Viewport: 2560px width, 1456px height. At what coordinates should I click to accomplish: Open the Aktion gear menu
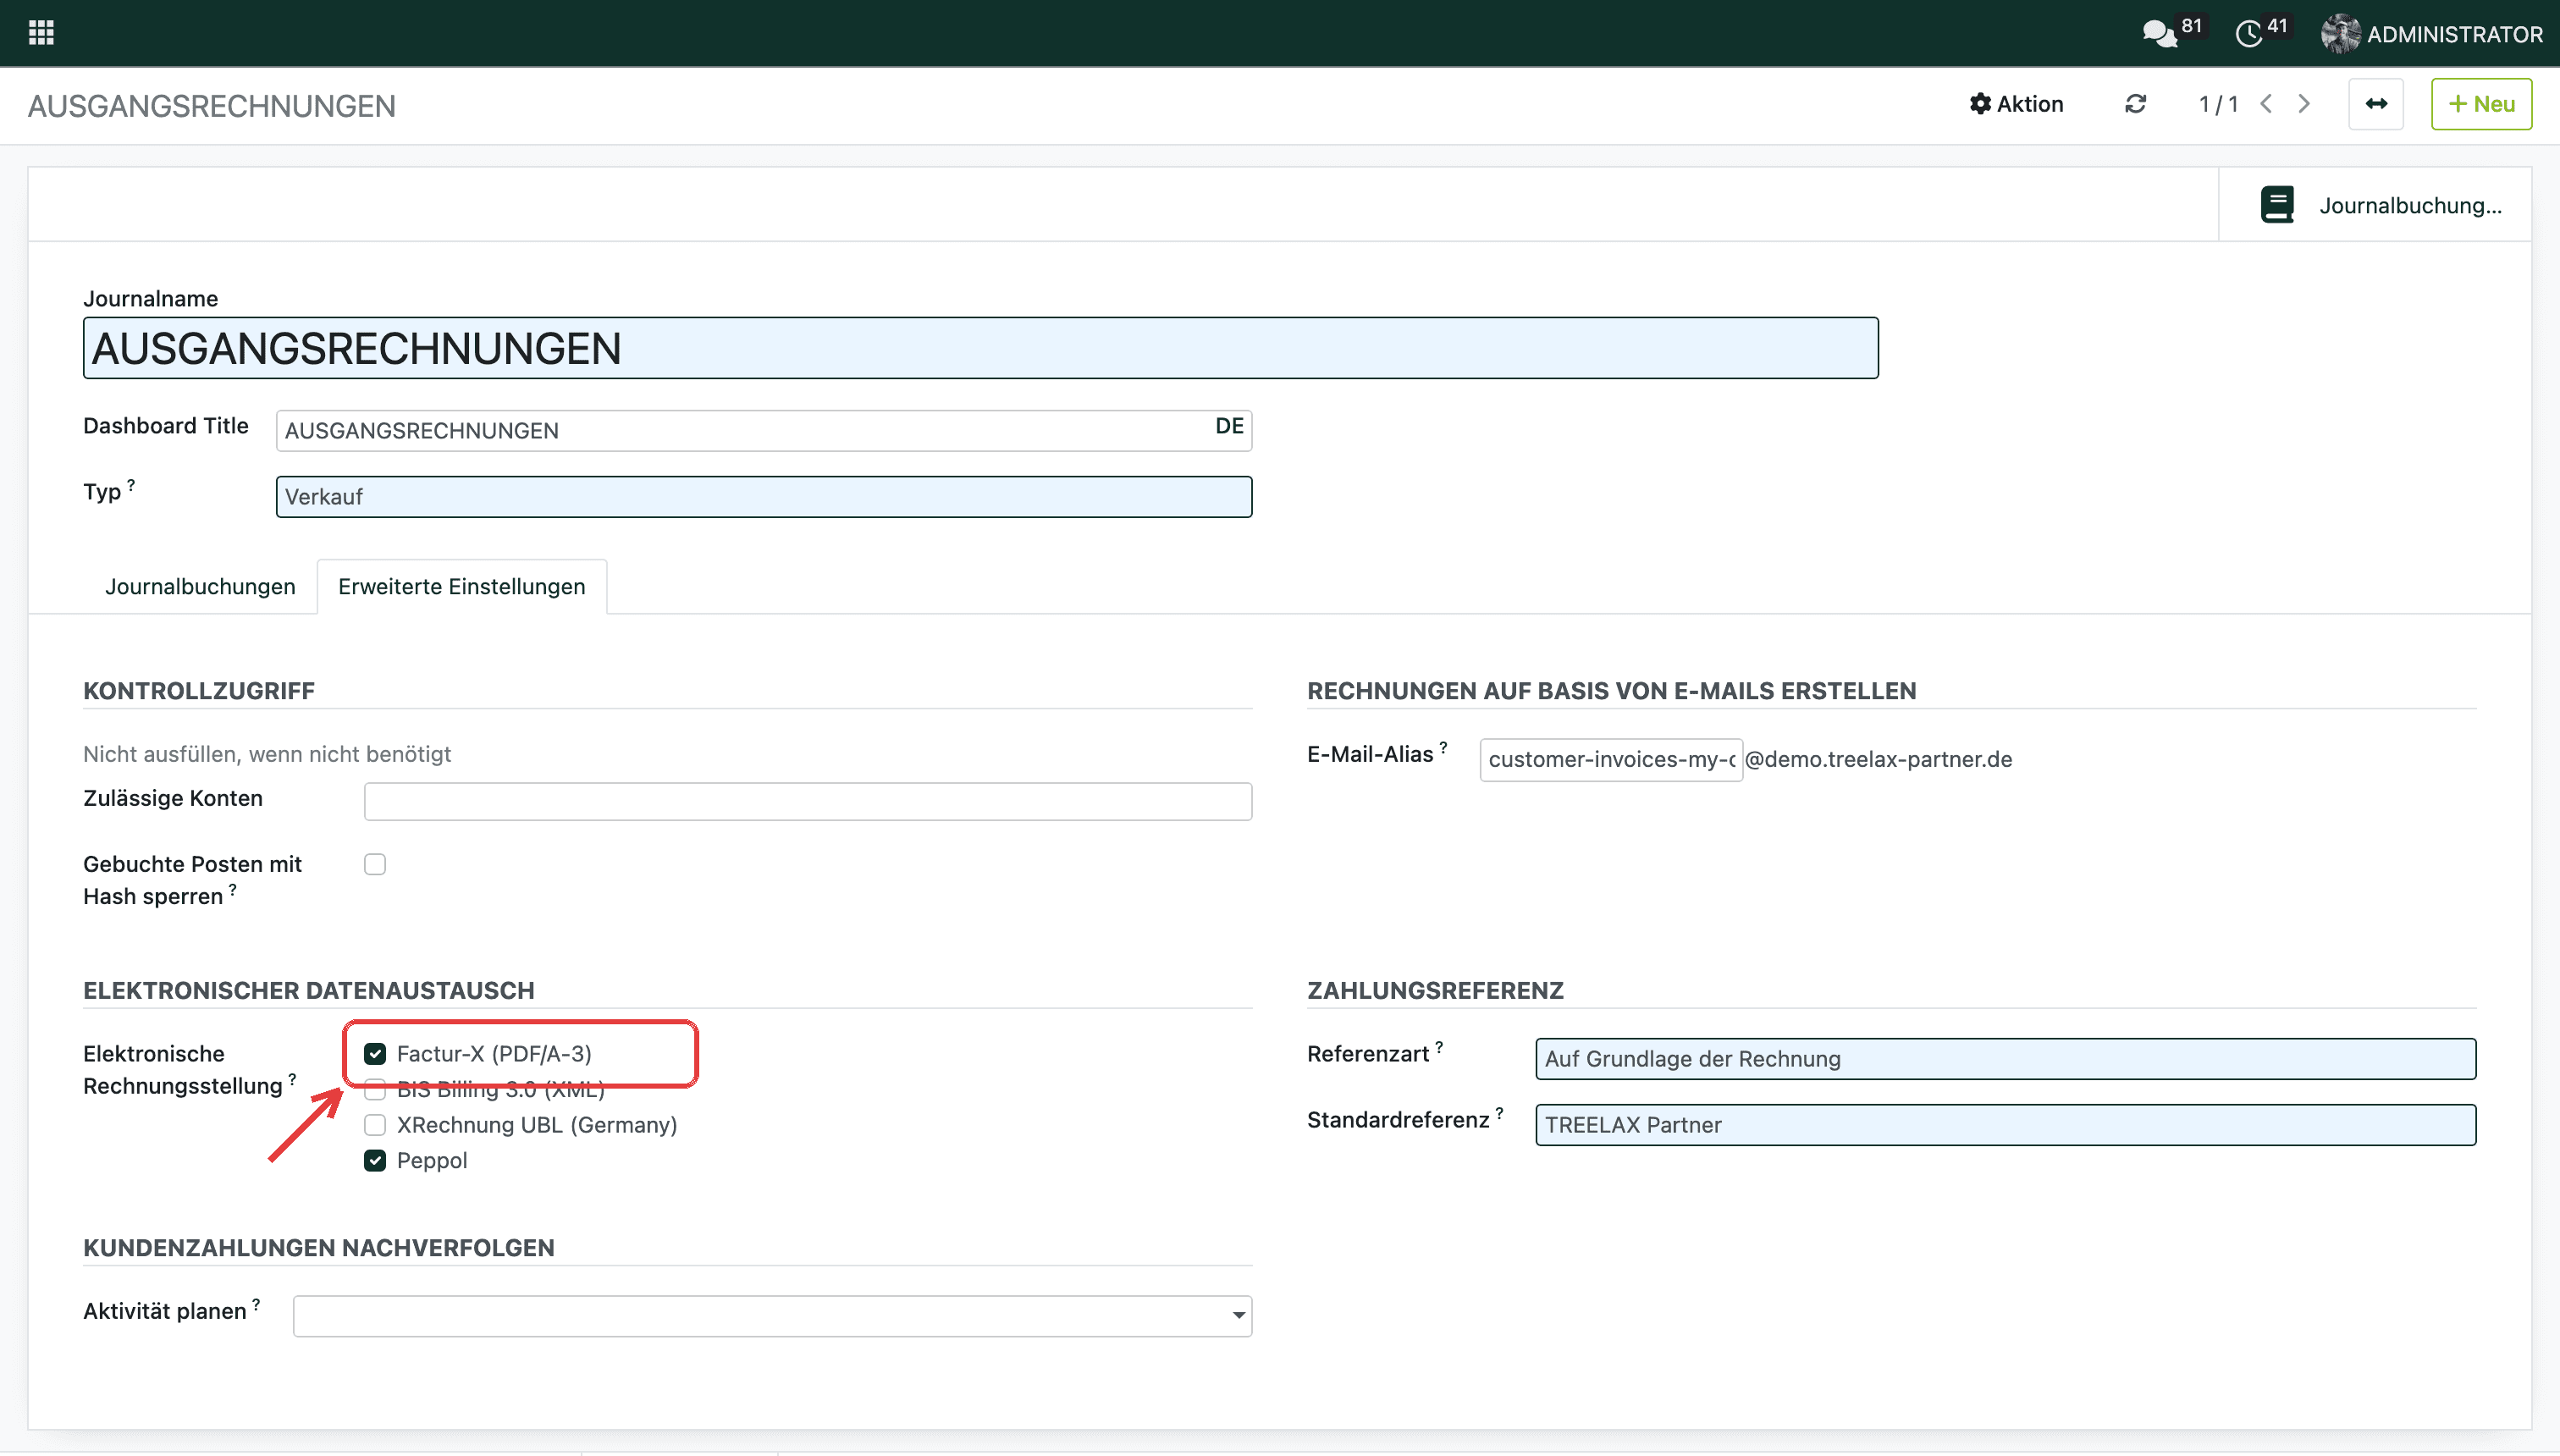(x=2016, y=104)
